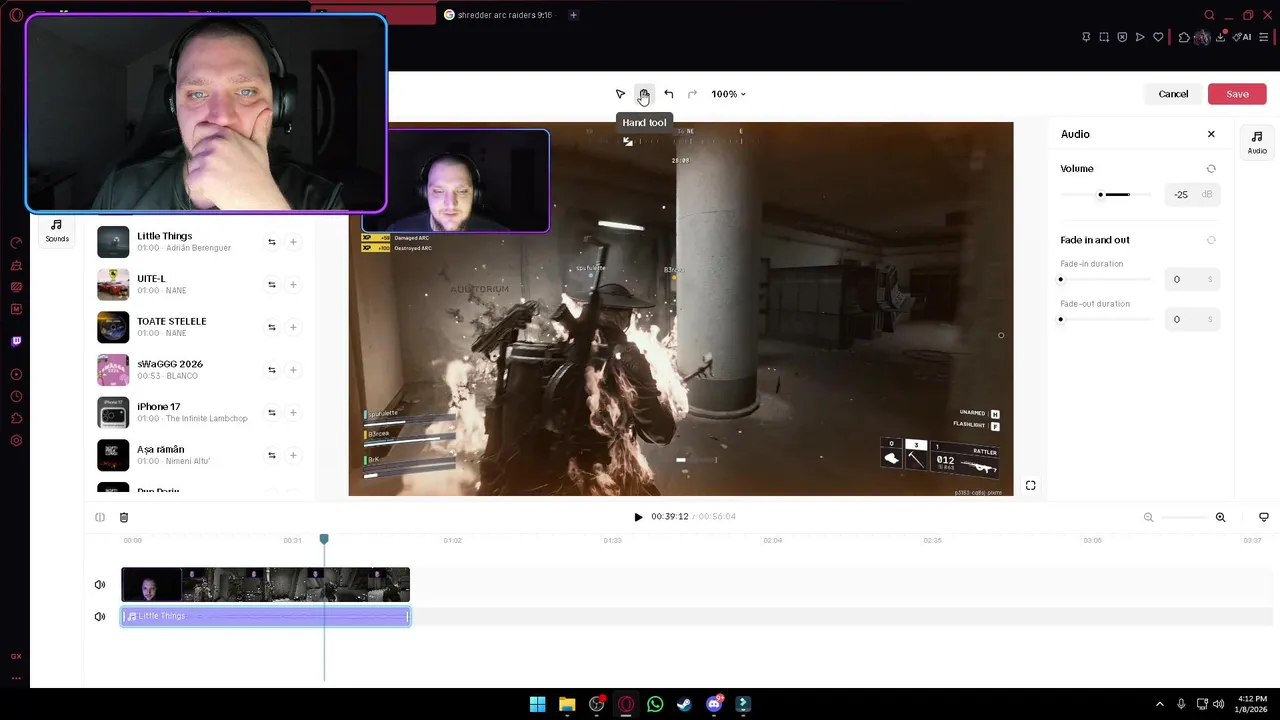Open the 100% zoom dropdown
1280x720 pixels.
728,94
